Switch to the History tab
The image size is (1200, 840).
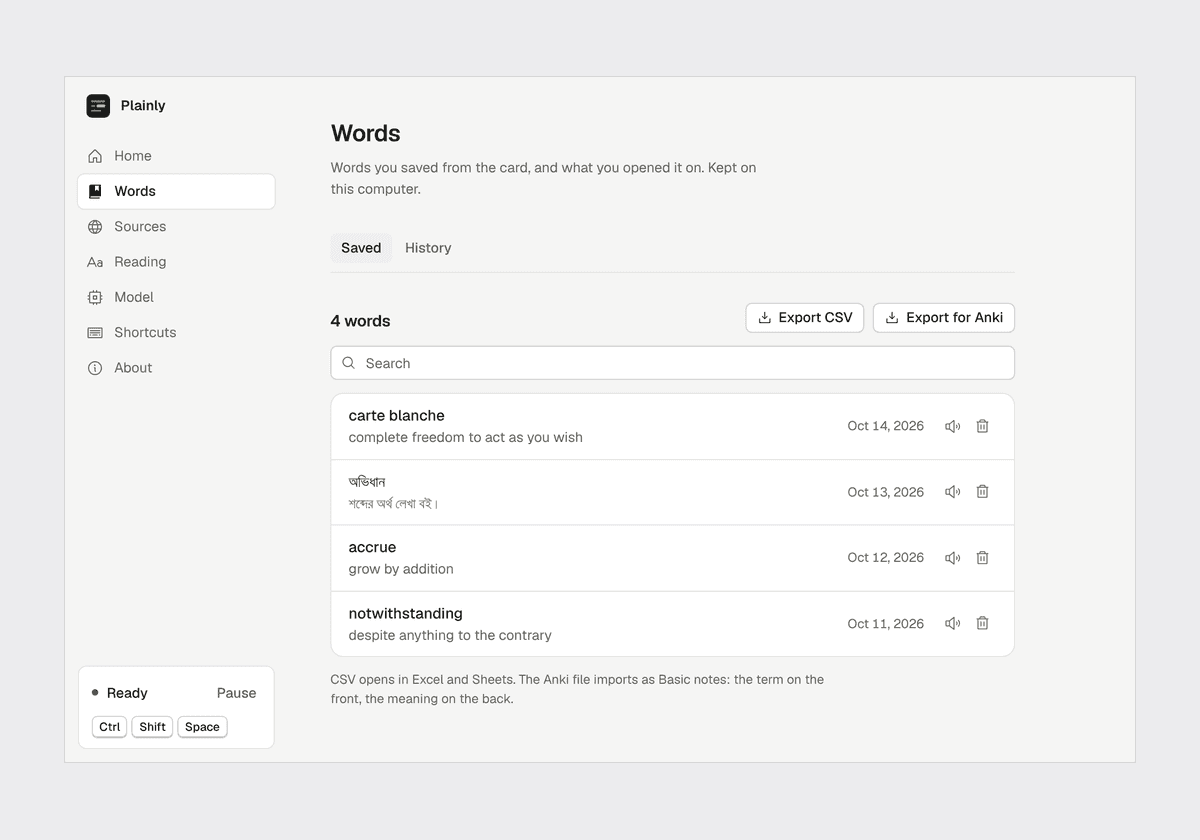pos(428,248)
